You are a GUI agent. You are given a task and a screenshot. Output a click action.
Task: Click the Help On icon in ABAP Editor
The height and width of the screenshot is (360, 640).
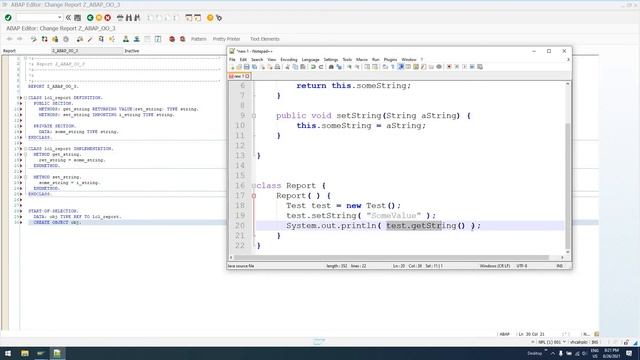158,39
